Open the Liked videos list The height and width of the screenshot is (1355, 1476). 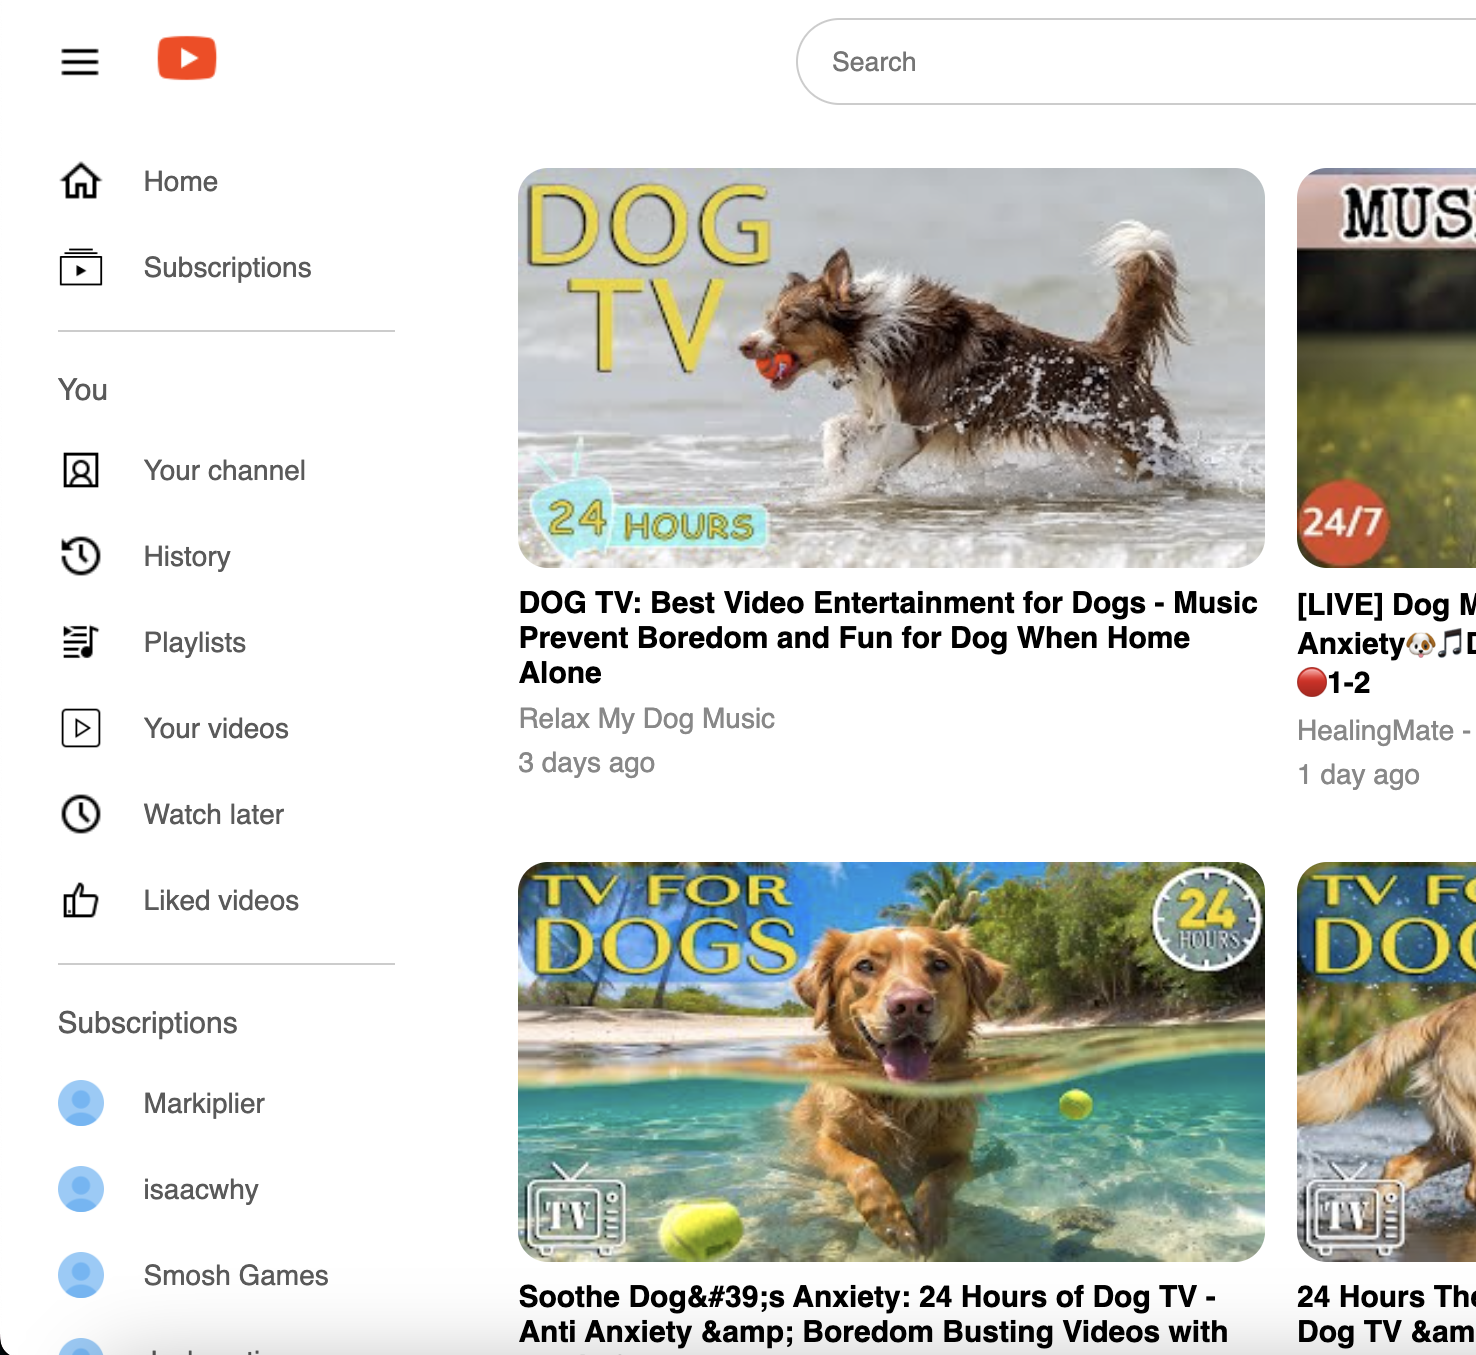(x=221, y=900)
